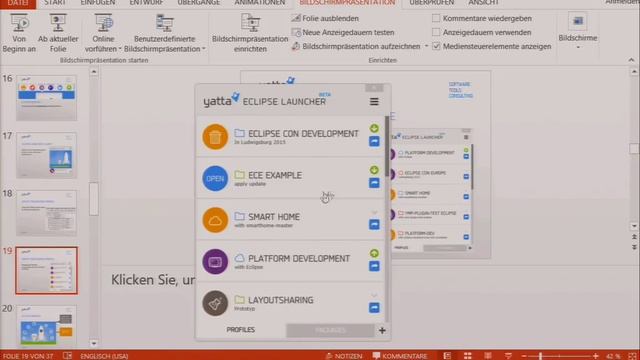Click blue action icon for ECE Example
Viewport: 640px width, 360px height.
(374, 183)
